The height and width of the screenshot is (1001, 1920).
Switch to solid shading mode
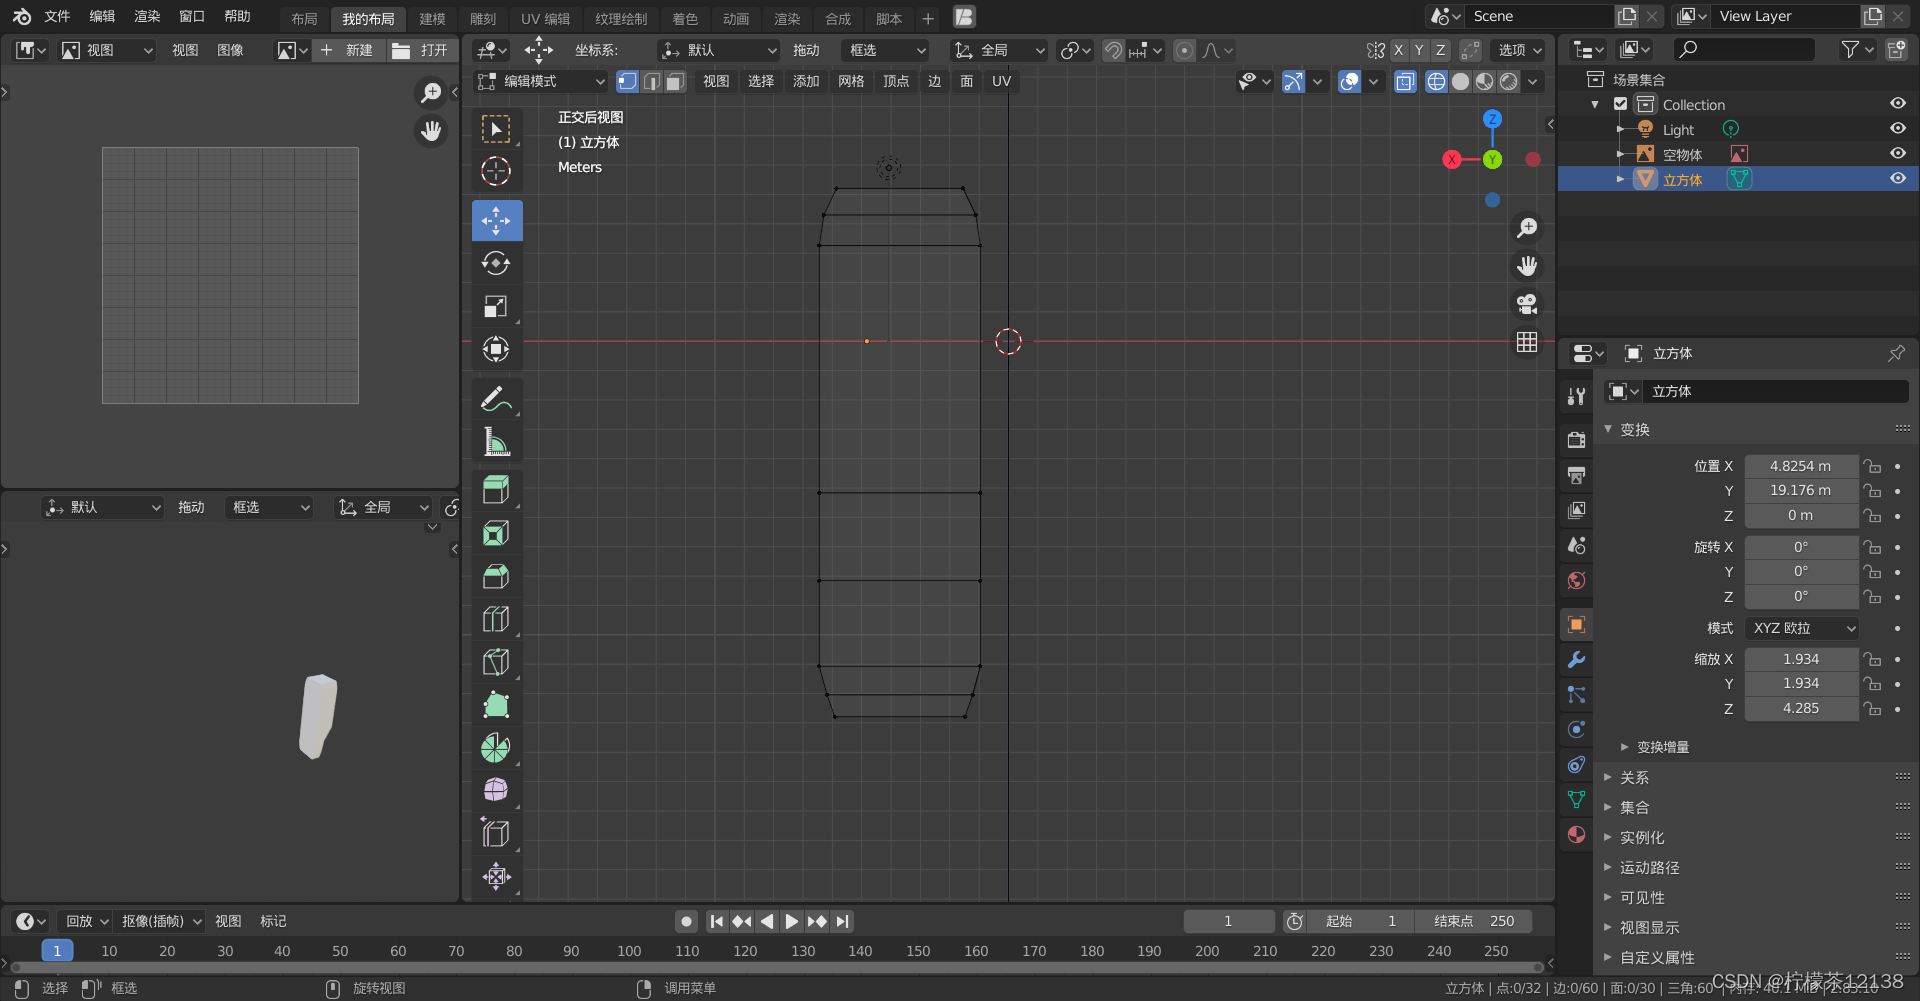tap(1461, 82)
